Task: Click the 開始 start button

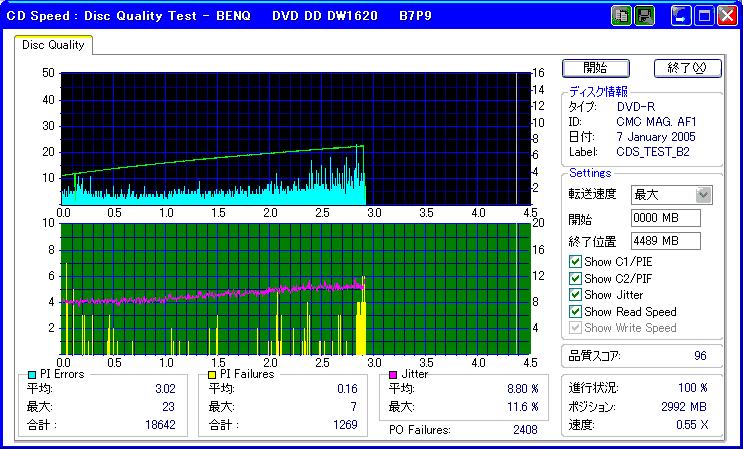Action: [596, 68]
